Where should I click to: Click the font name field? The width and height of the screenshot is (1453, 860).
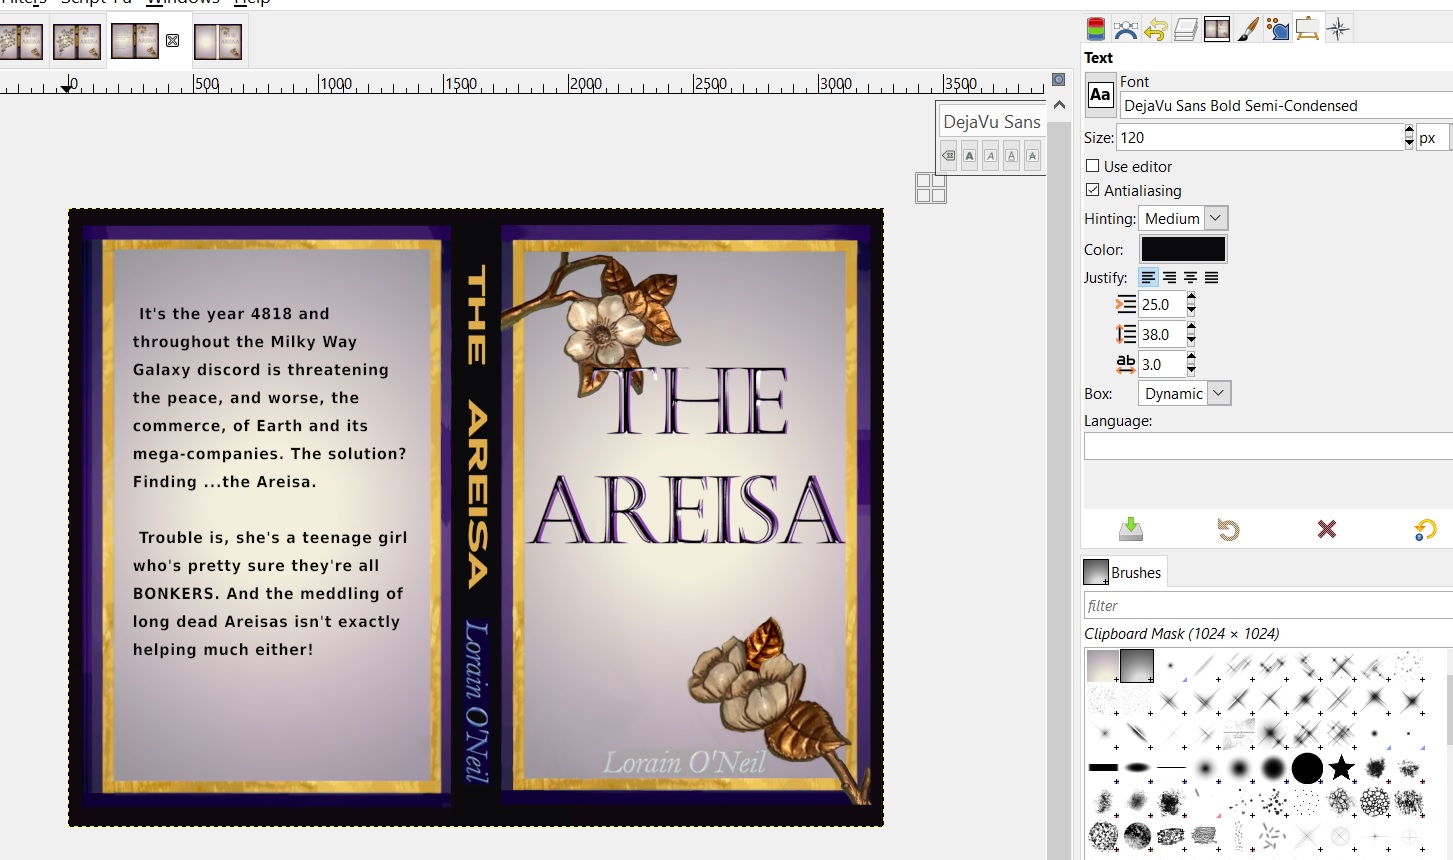(x=1286, y=105)
